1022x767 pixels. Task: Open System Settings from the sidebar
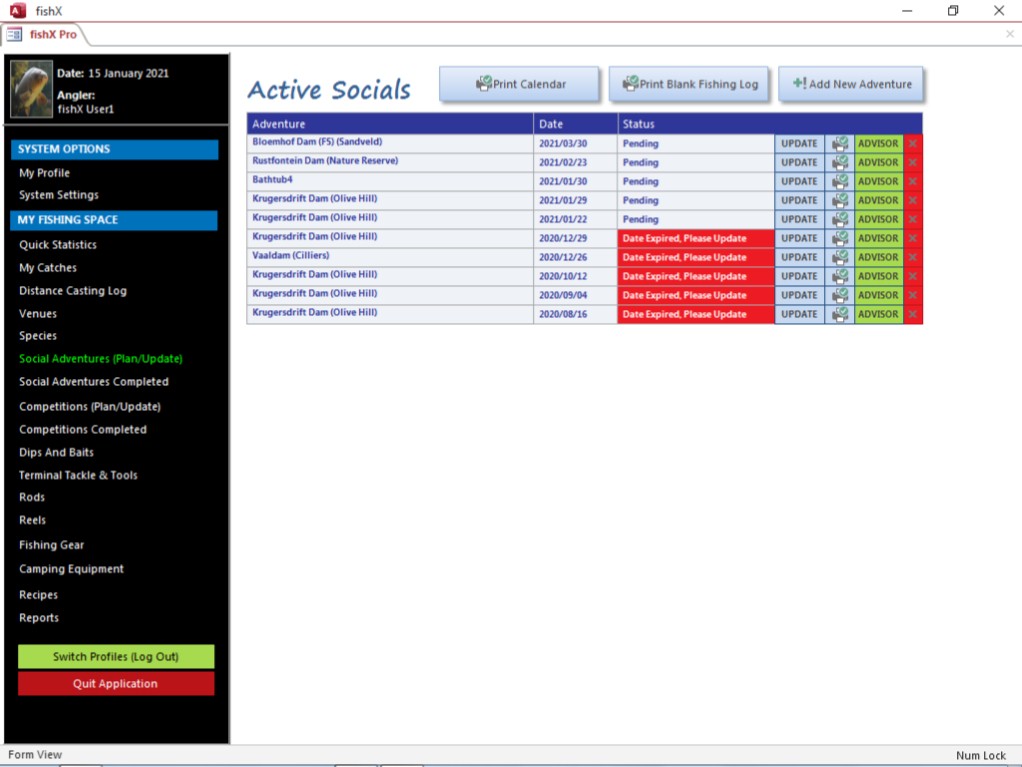(59, 196)
